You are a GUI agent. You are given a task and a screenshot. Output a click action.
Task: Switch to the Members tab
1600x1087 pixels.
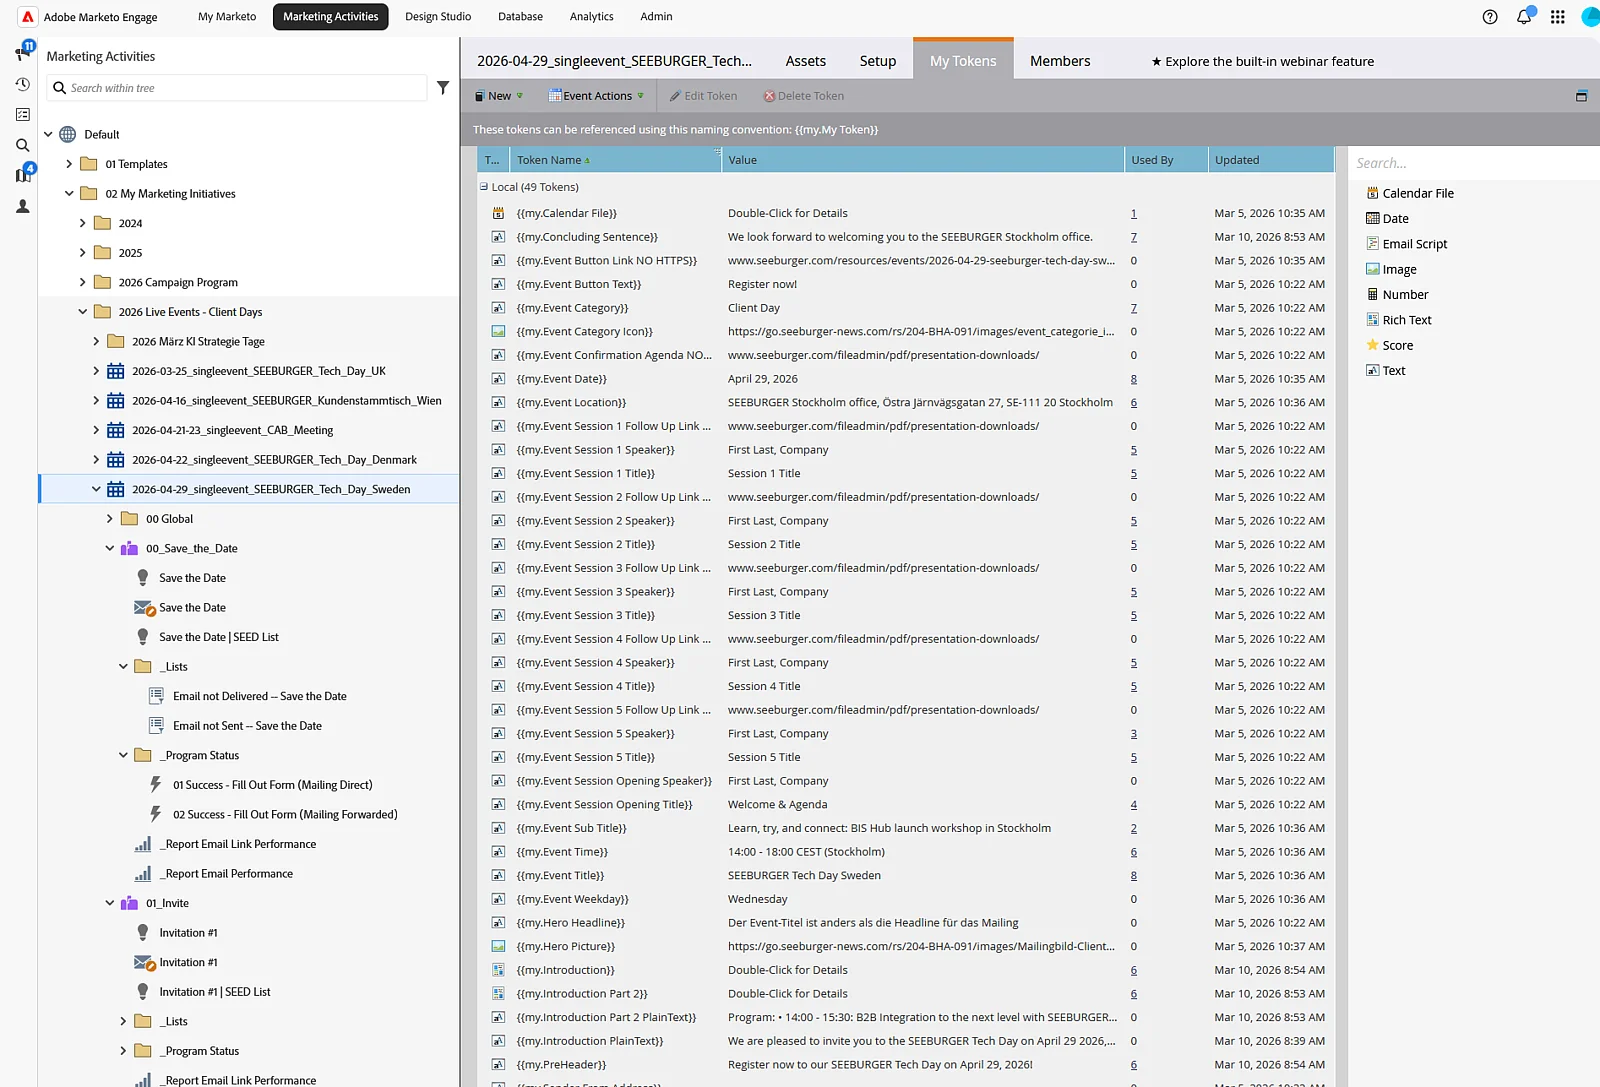tap(1060, 61)
